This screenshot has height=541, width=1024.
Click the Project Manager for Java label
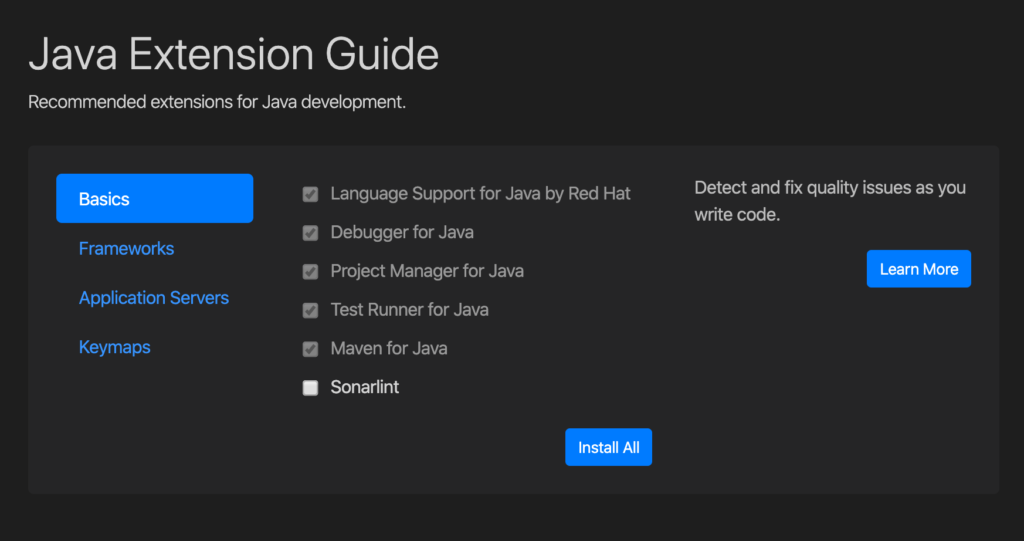(427, 271)
